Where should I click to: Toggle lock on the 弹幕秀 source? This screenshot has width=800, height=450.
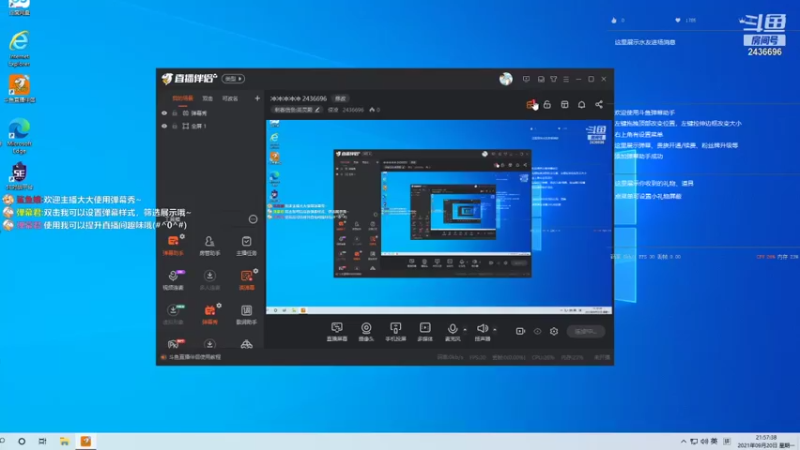(x=174, y=113)
